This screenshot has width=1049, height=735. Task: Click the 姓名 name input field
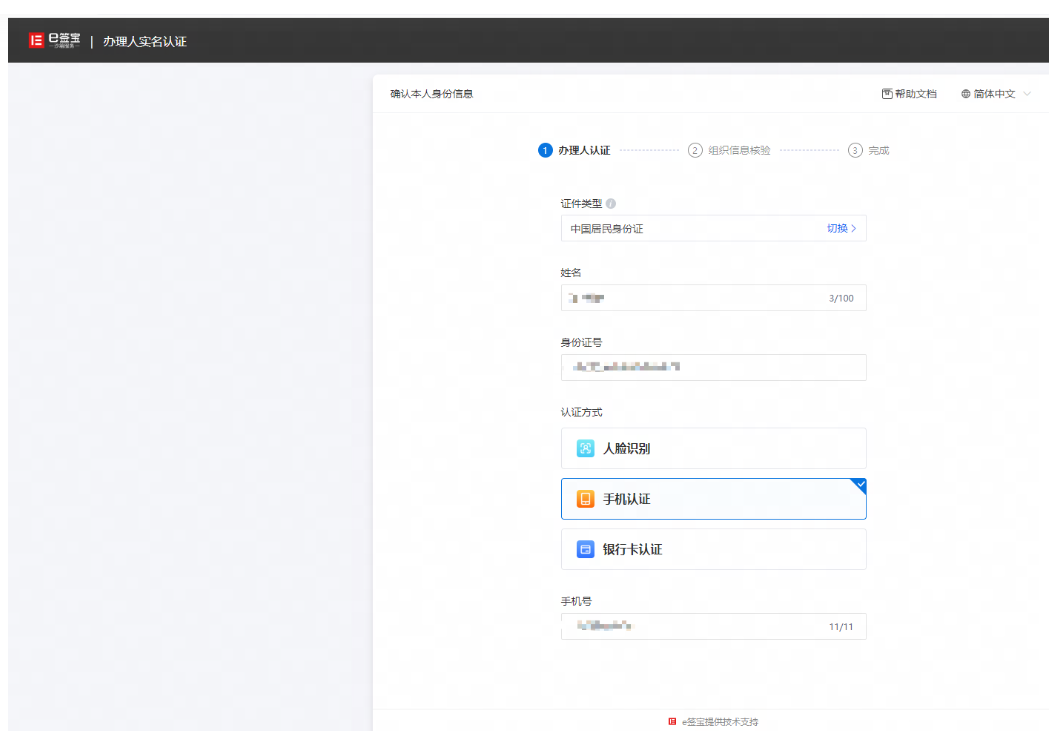pyautogui.click(x=714, y=298)
